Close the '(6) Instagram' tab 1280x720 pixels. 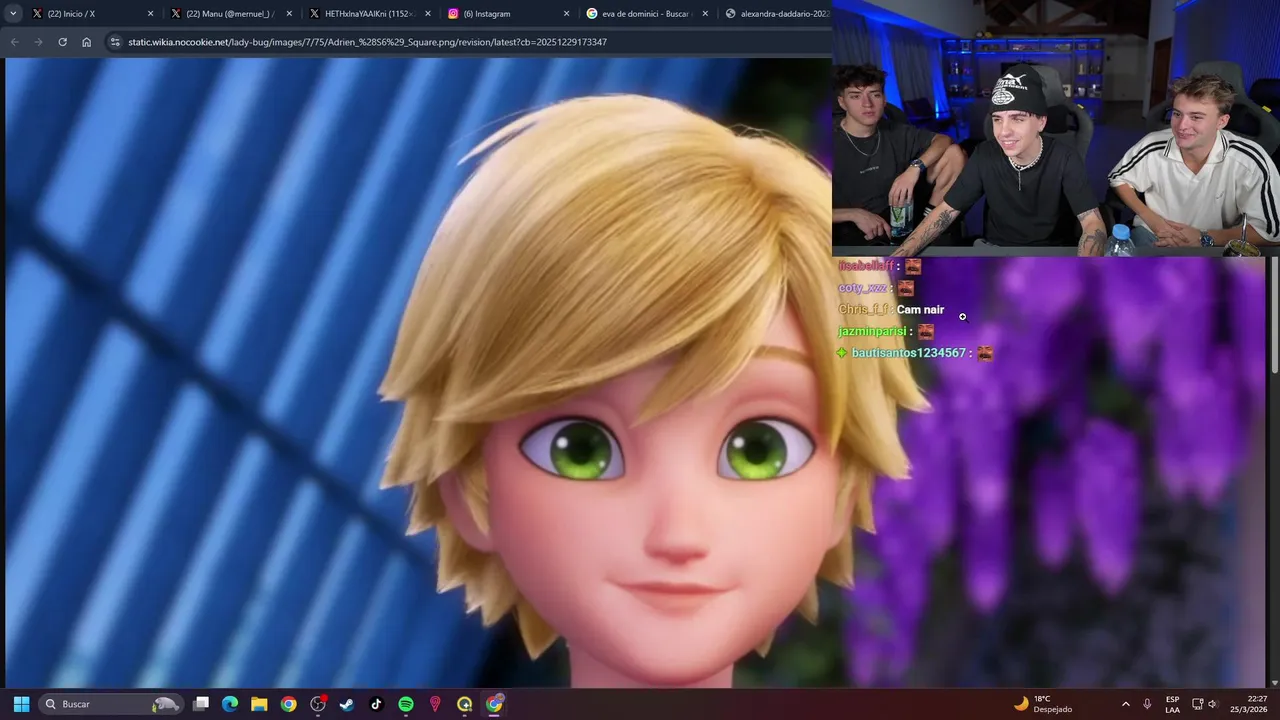click(566, 14)
